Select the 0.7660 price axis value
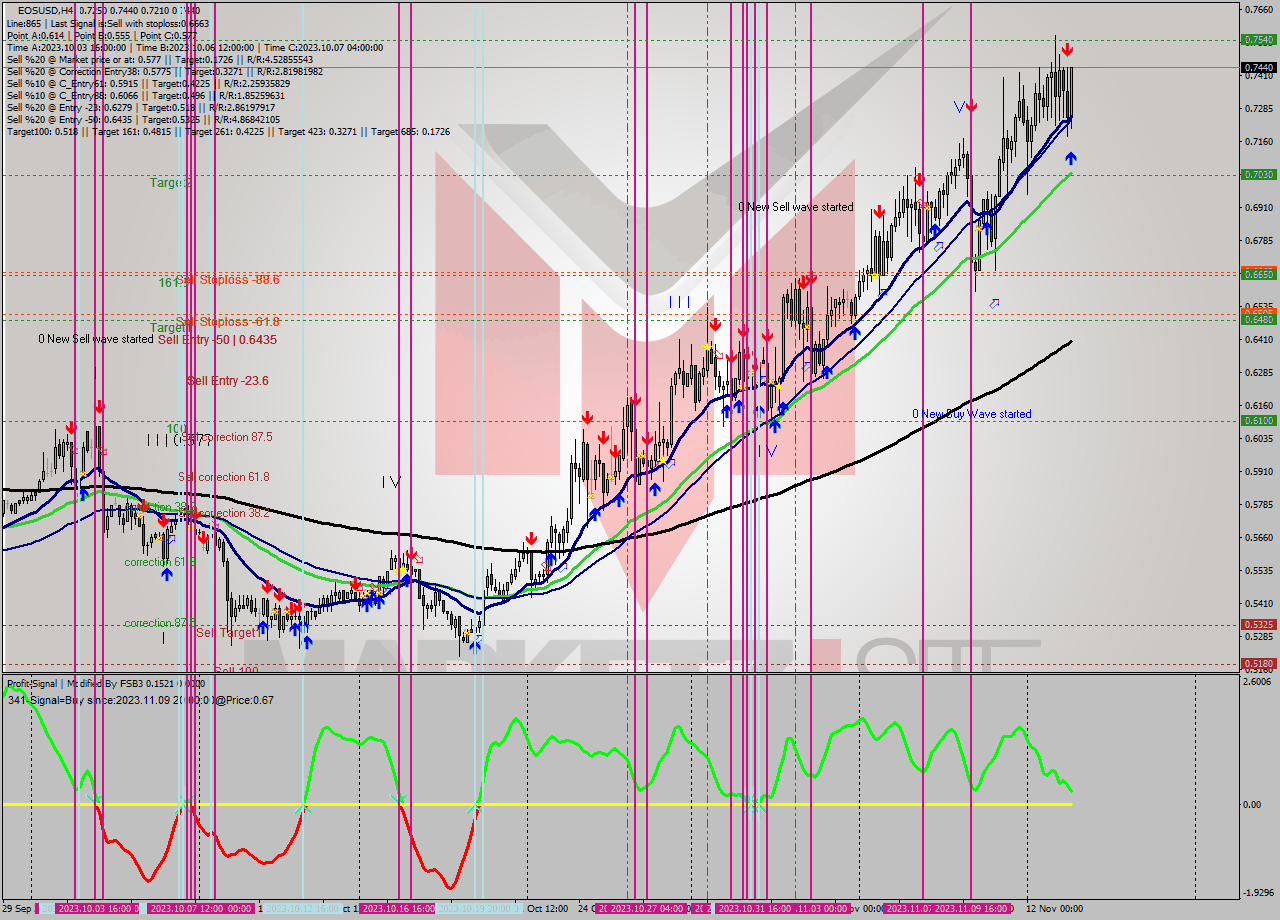The width and height of the screenshot is (1280, 920). click(1258, 10)
